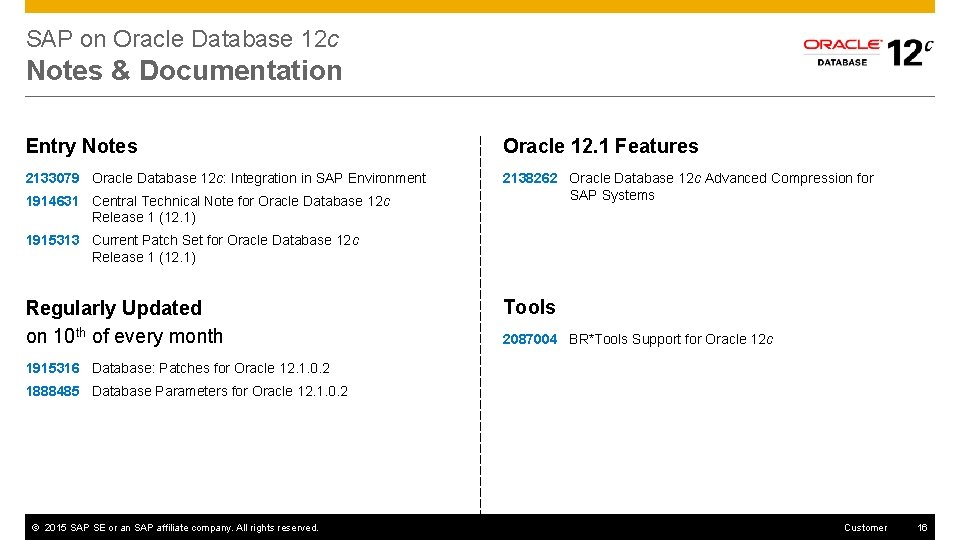Open SAP note 1888485 link

pyautogui.click(x=52, y=391)
